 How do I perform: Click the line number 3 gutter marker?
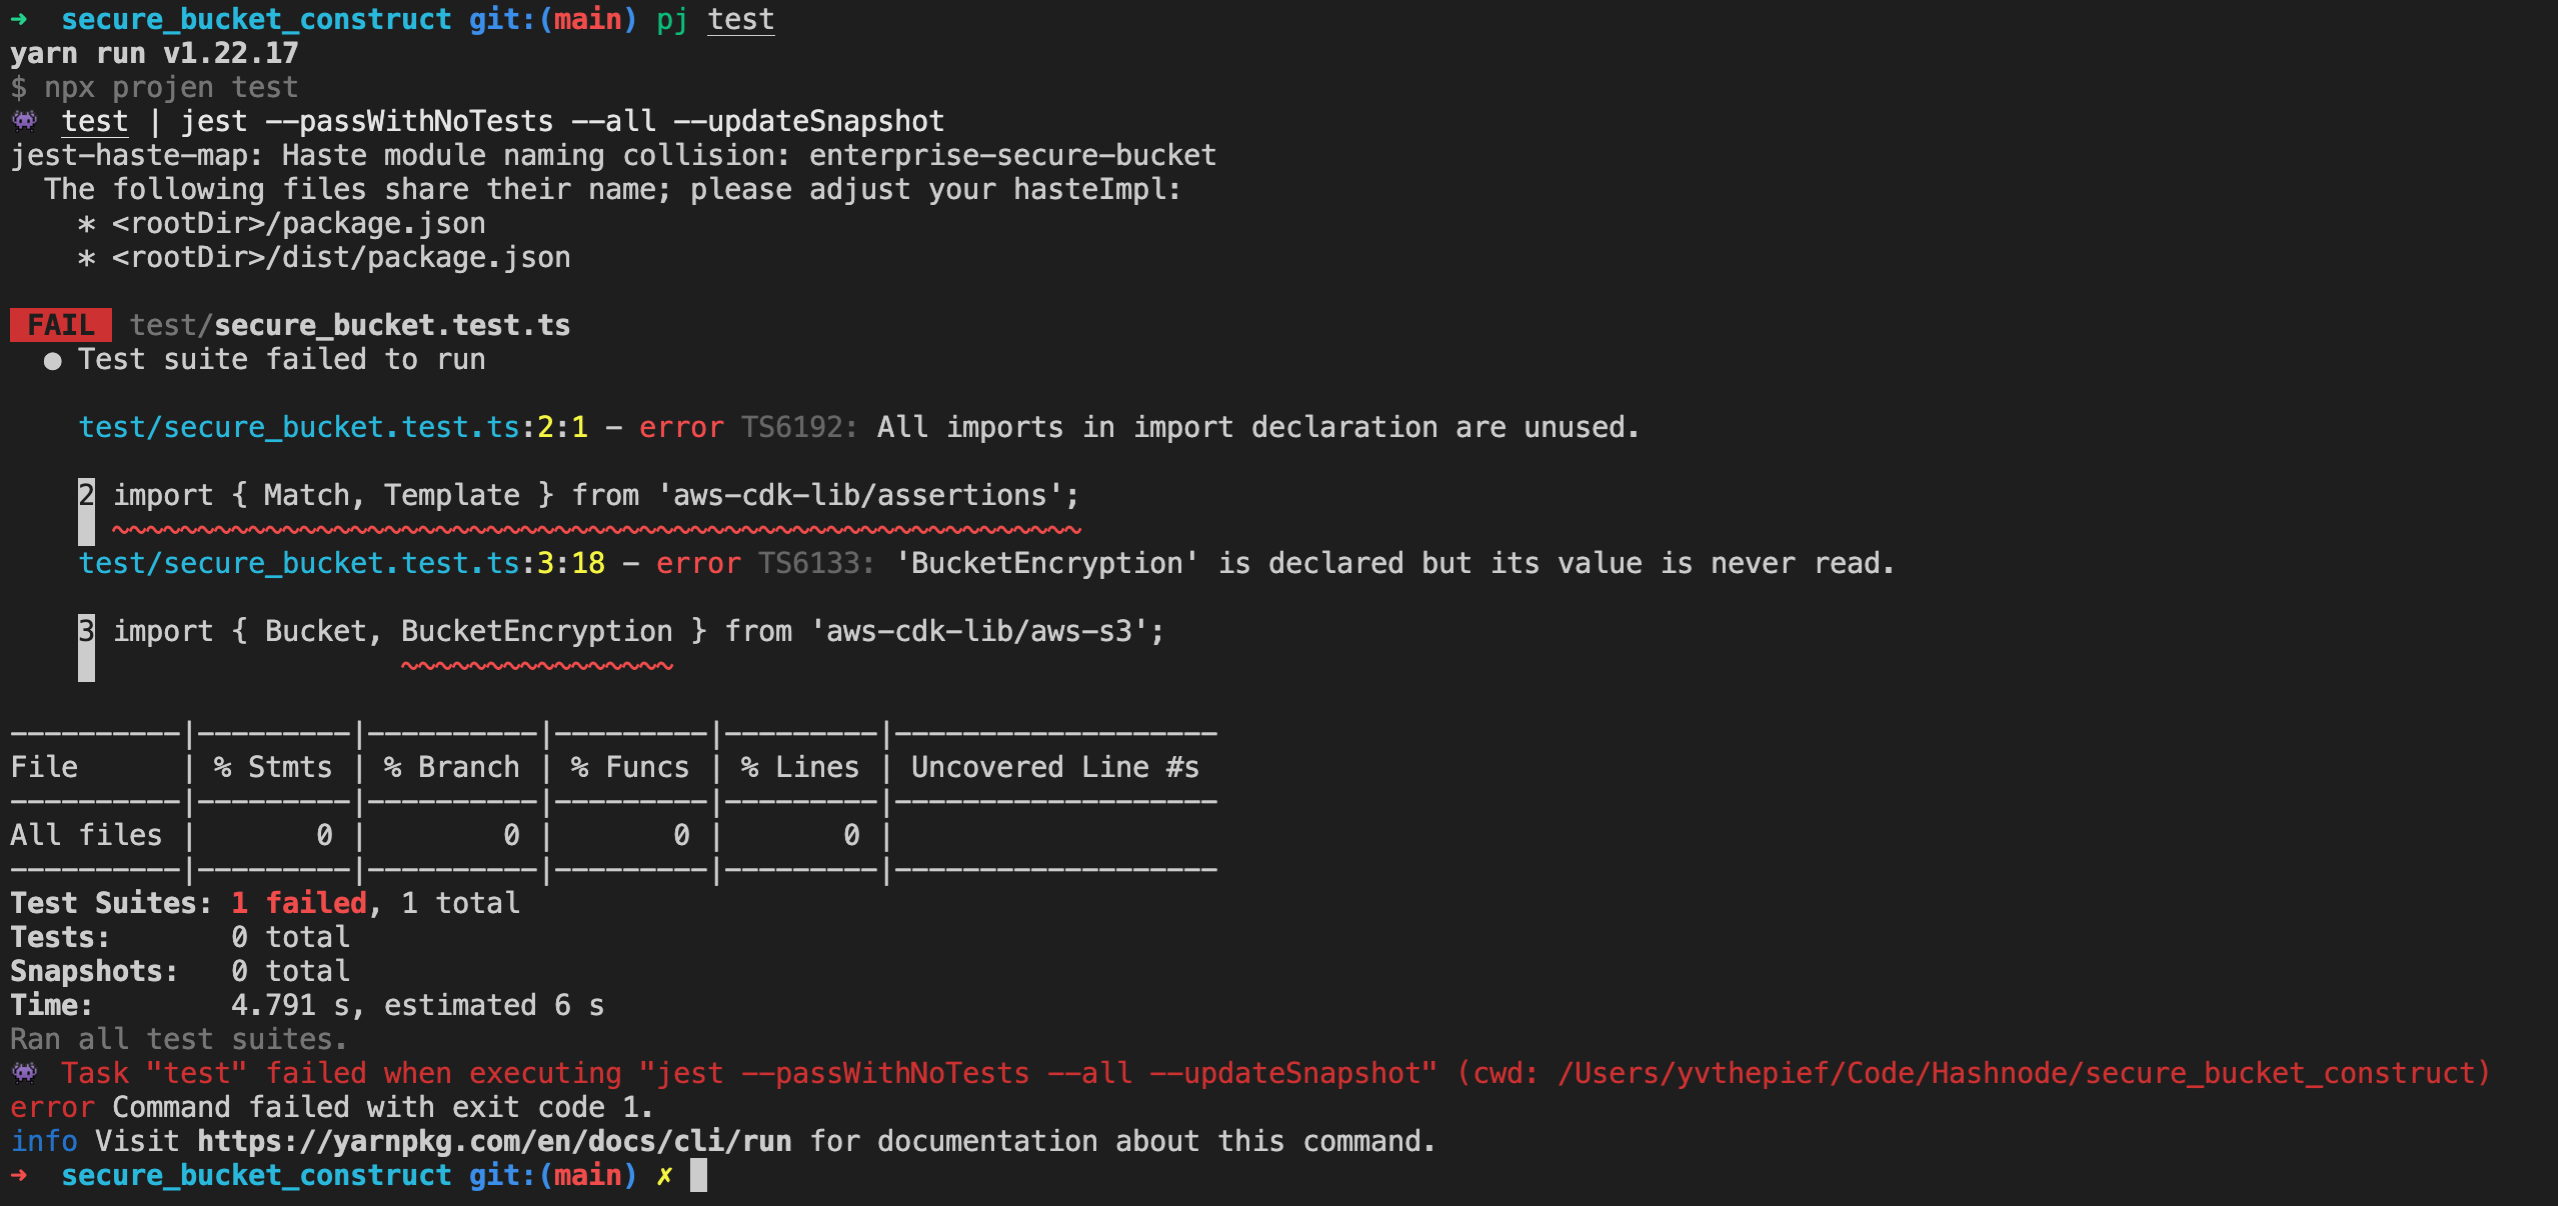pos(86,631)
